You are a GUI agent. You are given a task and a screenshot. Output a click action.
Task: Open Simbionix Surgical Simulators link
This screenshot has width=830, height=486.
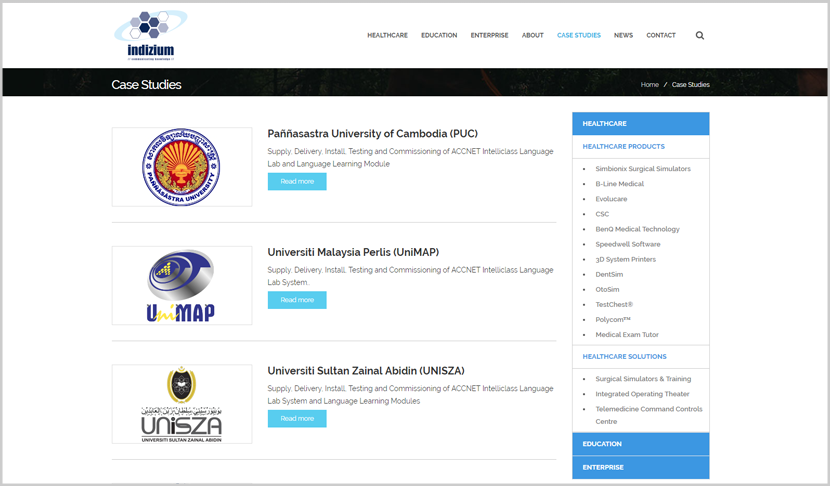[643, 169]
